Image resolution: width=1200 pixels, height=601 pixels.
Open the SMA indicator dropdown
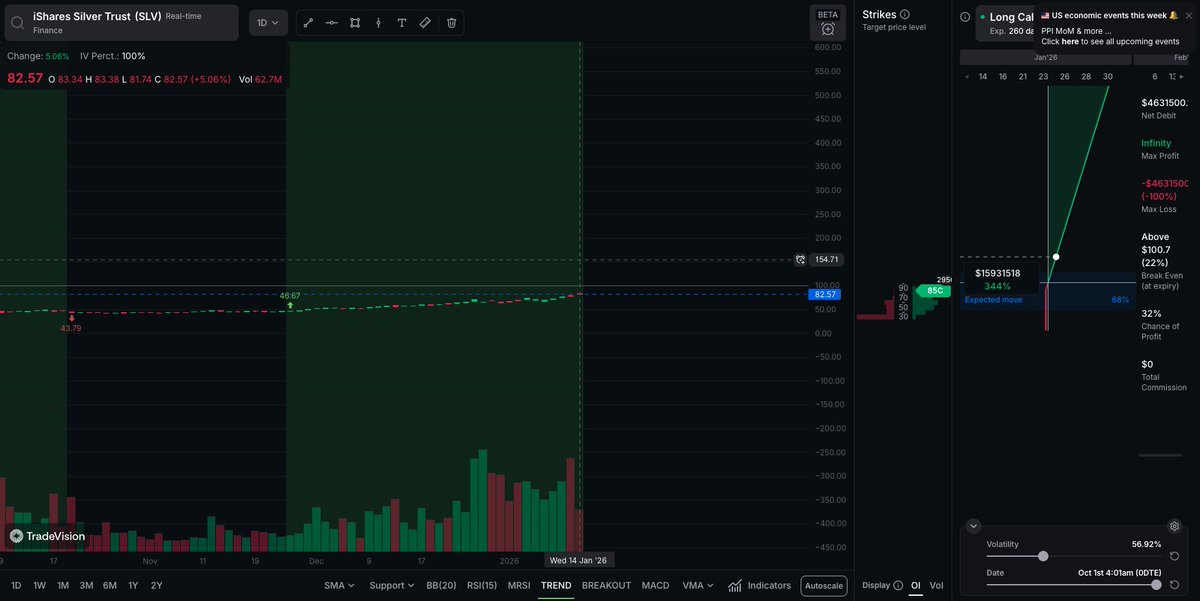(339, 585)
